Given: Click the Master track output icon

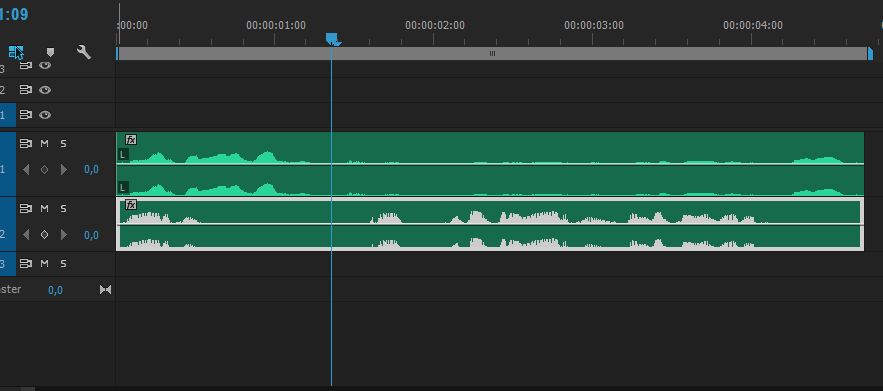Looking at the screenshot, I should click(x=105, y=290).
